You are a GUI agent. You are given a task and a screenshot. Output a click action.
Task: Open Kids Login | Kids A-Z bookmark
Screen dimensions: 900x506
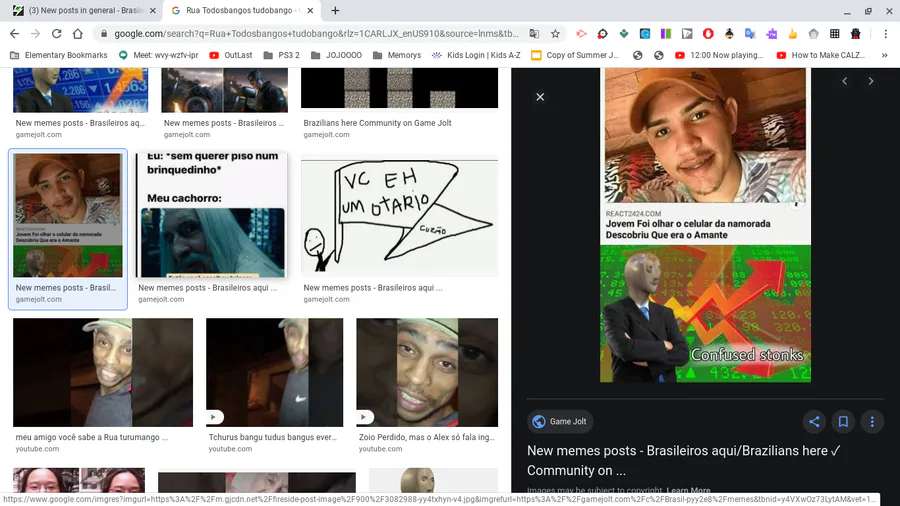(x=476, y=55)
